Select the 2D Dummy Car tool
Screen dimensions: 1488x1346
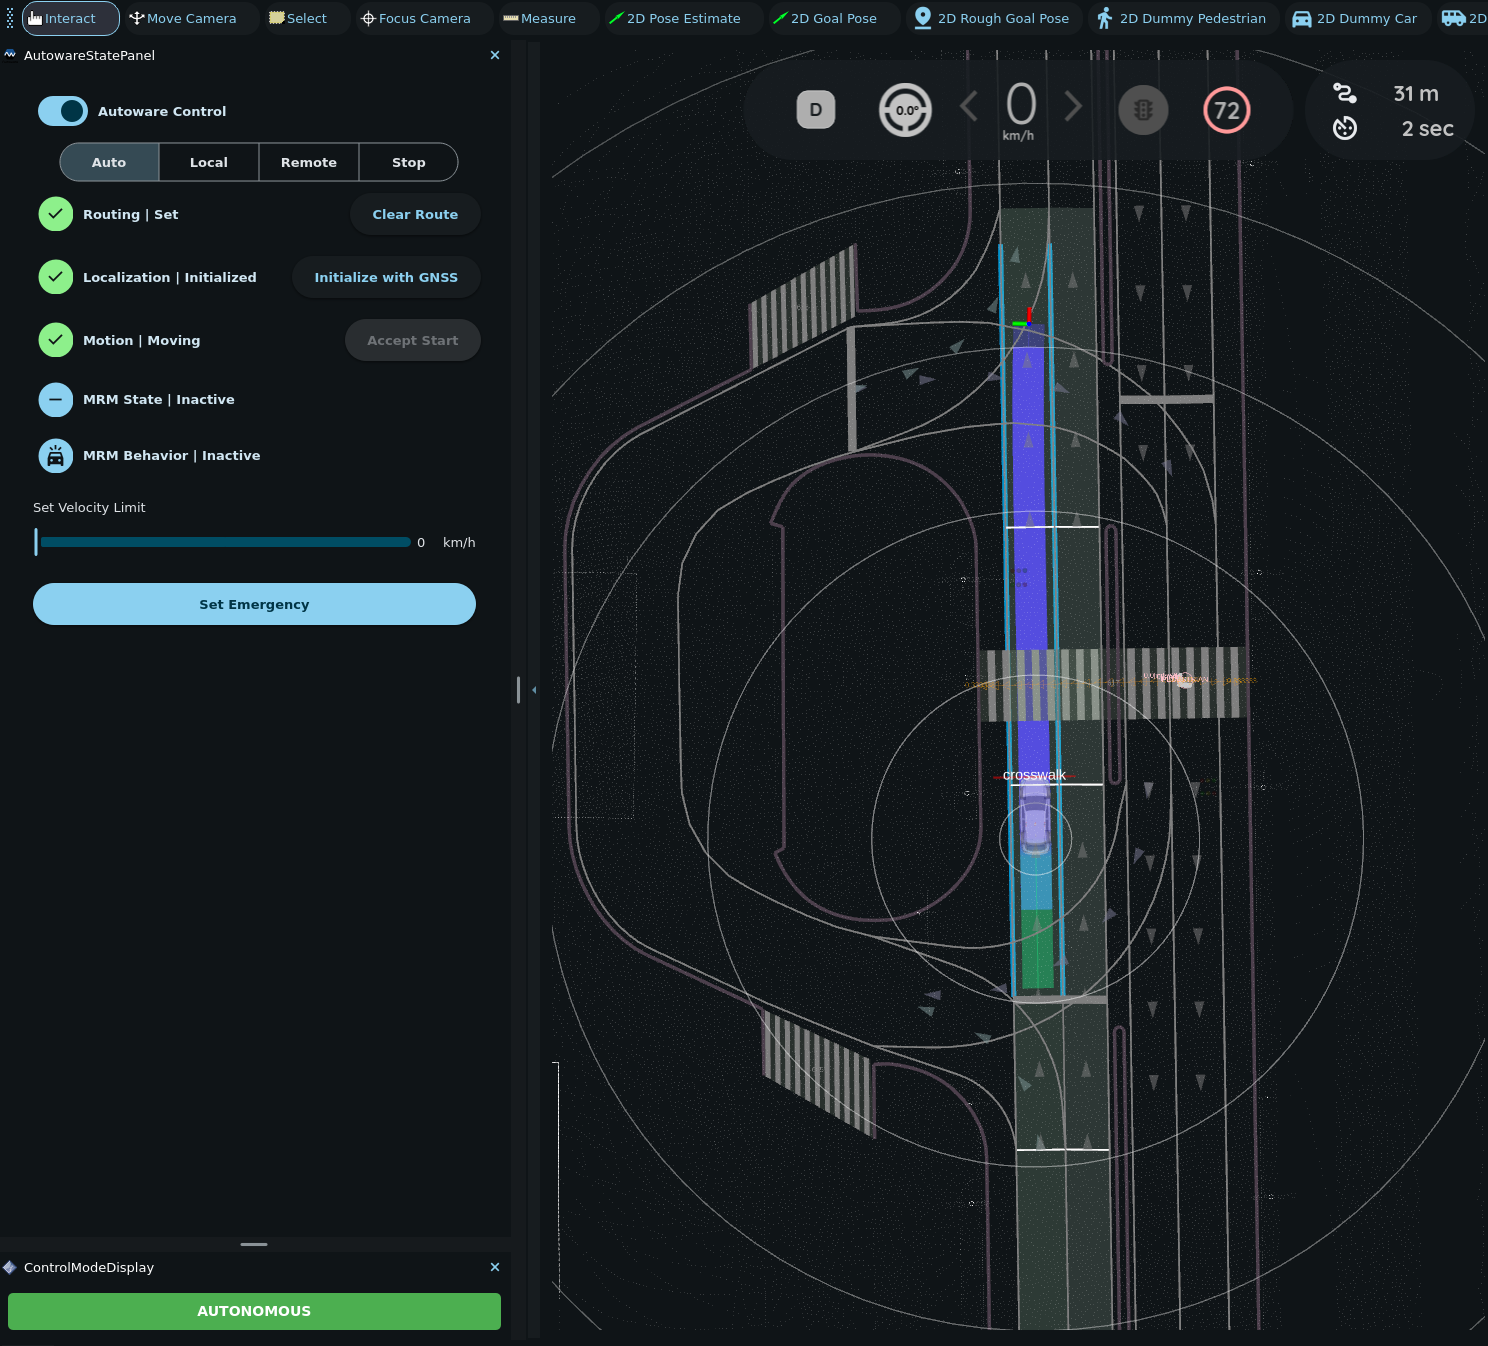1355,18
